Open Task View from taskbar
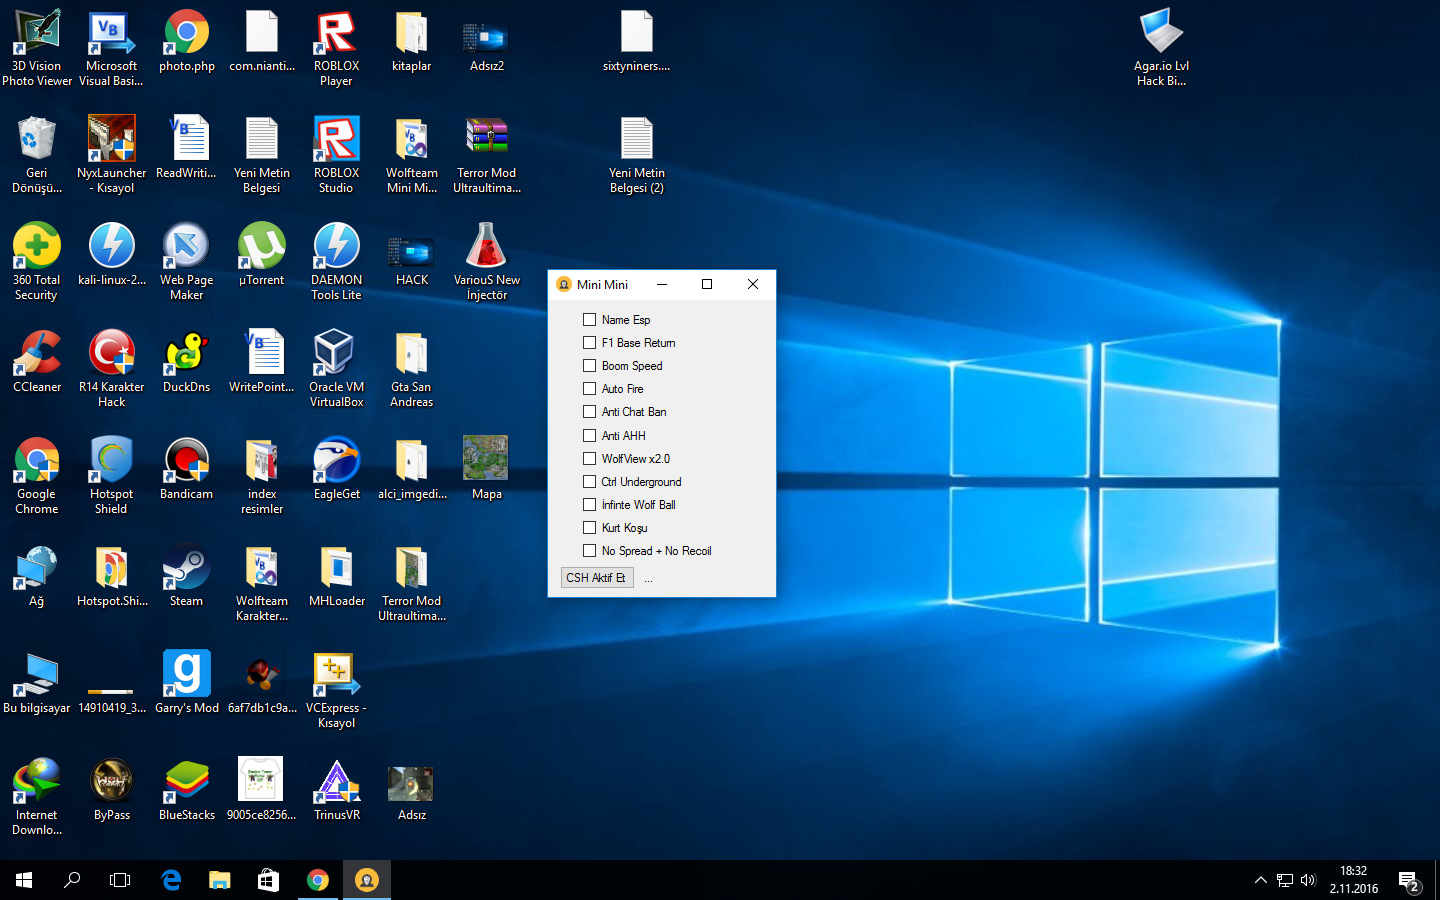1440x900 pixels. coord(120,880)
